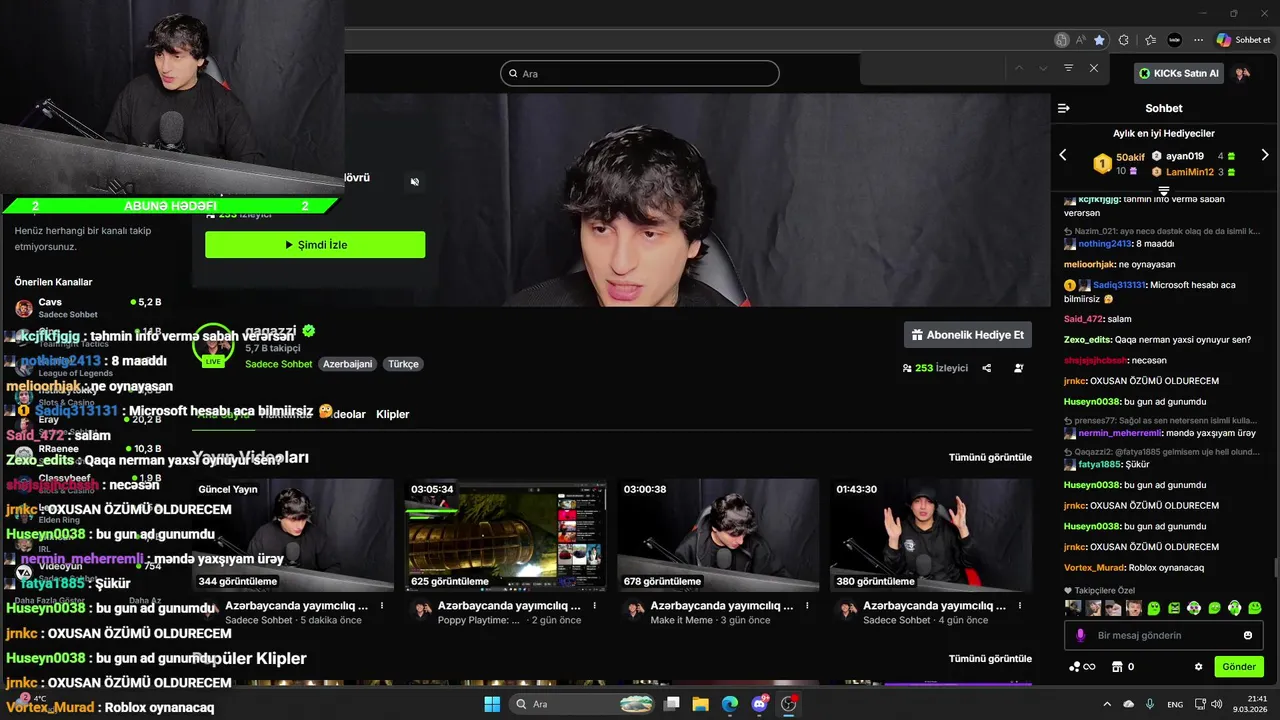The image size is (1280, 720).
Task: Click username Zexo_edits in chat panel
Action: 1088,340
